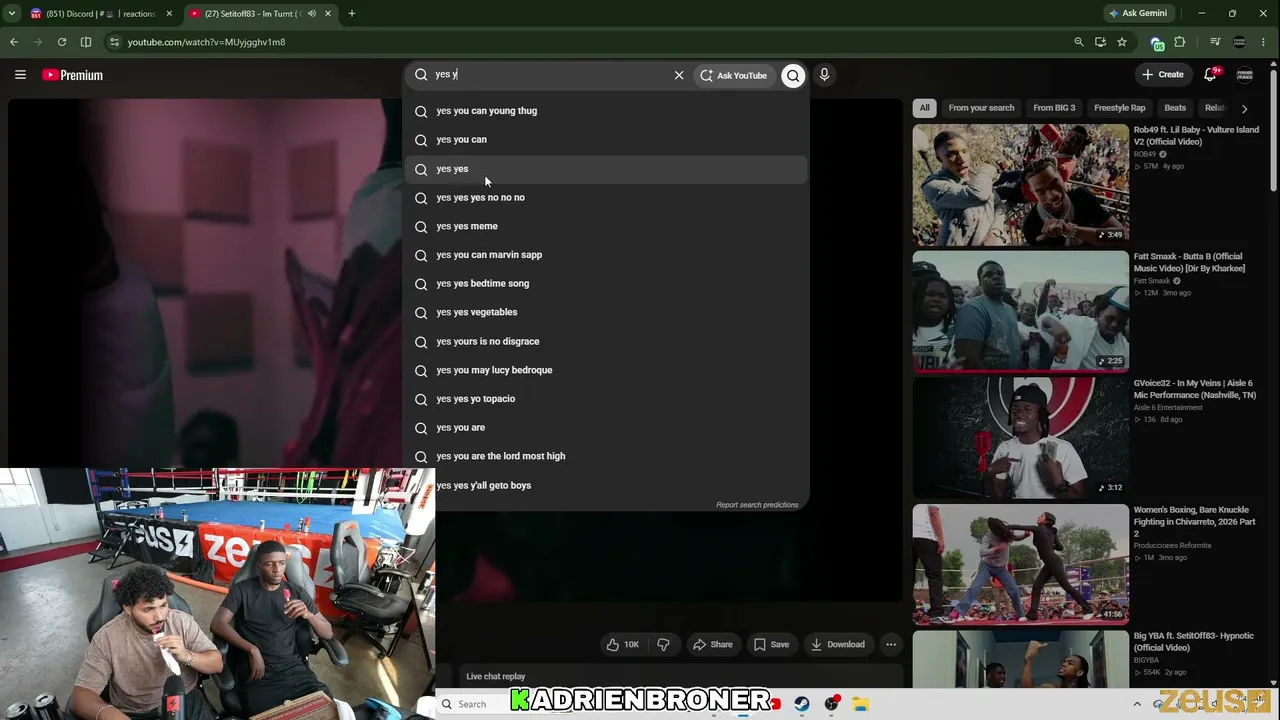Open media controls in browser toolbar
Screen dimensions: 1280x720
(1215, 42)
